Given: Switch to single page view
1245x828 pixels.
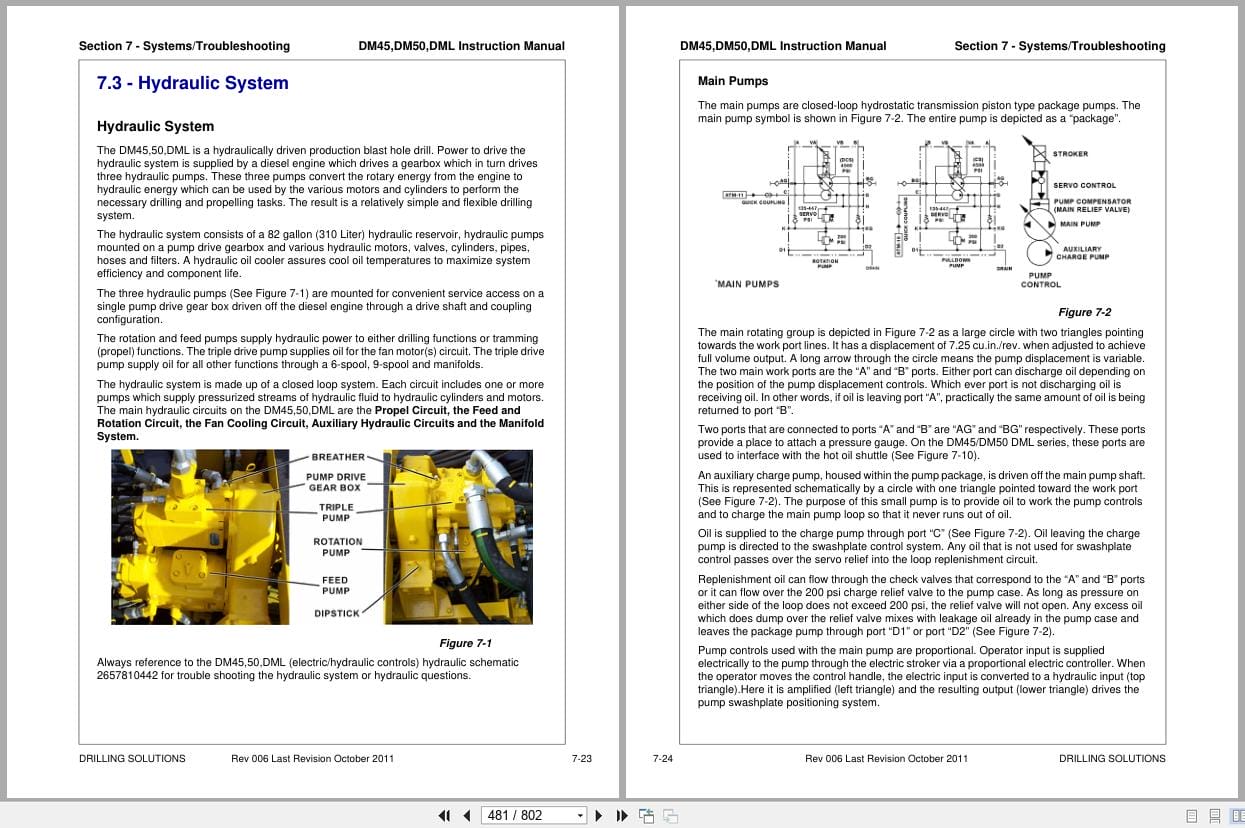Looking at the screenshot, I should click(1191, 815).
